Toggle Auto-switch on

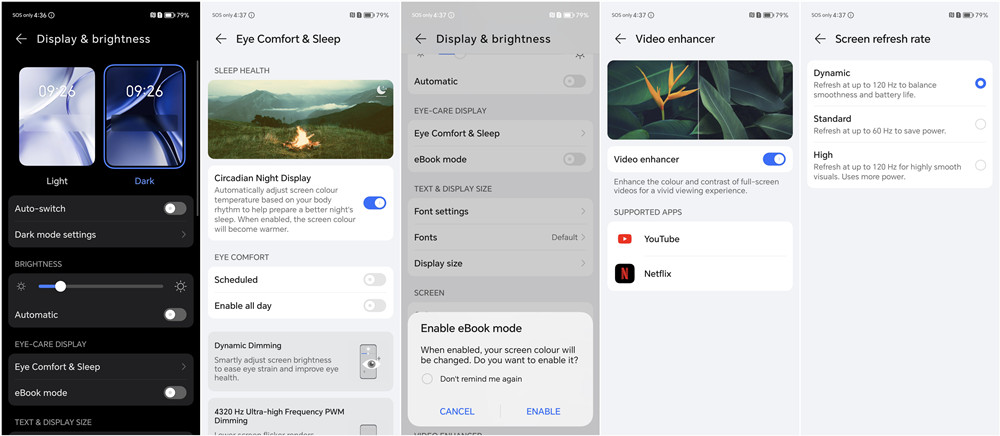175,208
